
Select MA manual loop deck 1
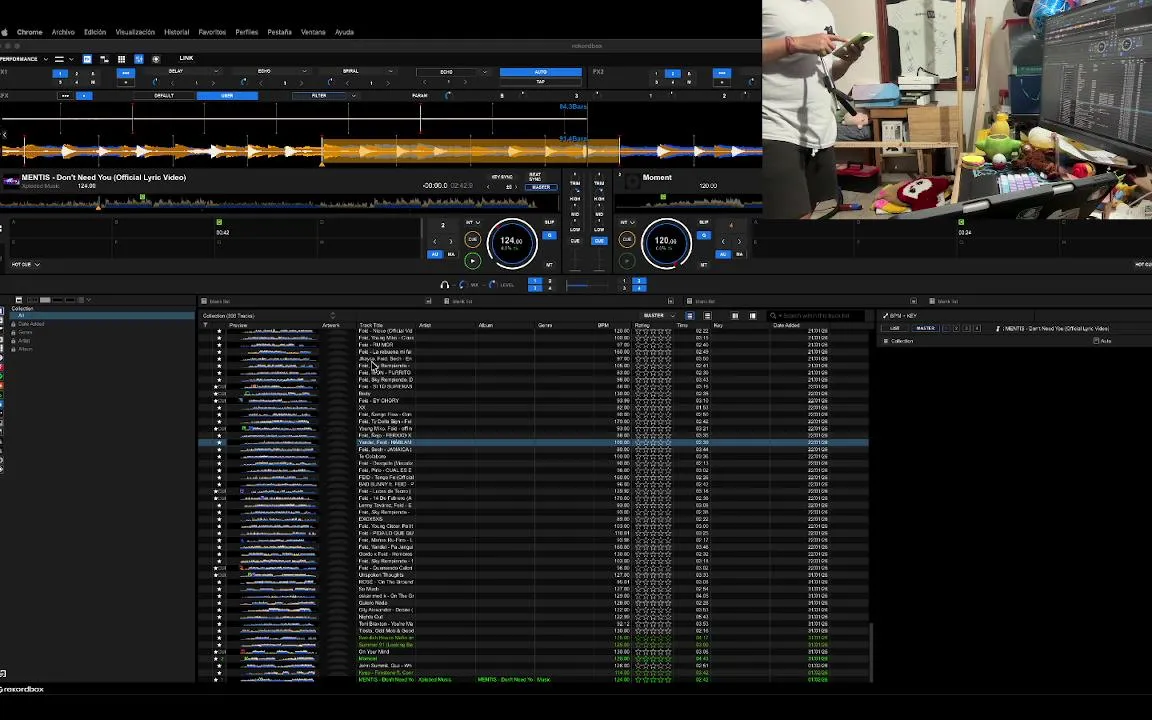point(451,254)
